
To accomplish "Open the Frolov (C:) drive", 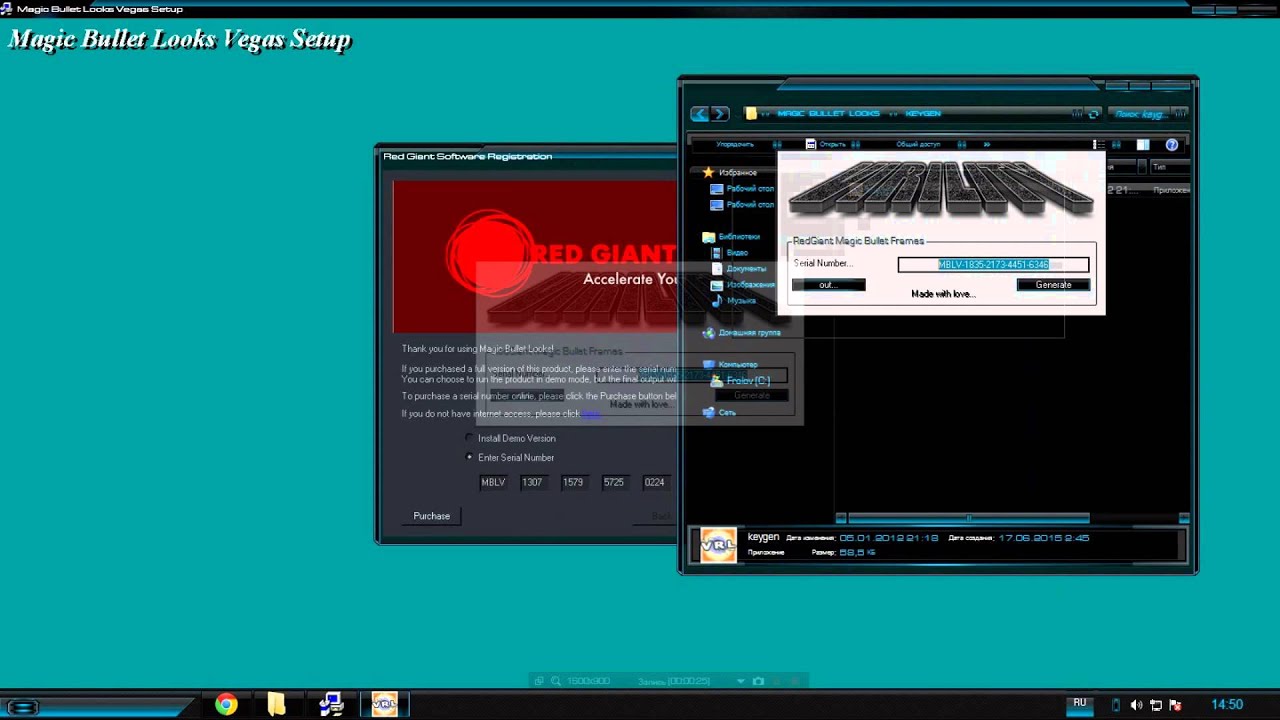I will coord(741,381).
